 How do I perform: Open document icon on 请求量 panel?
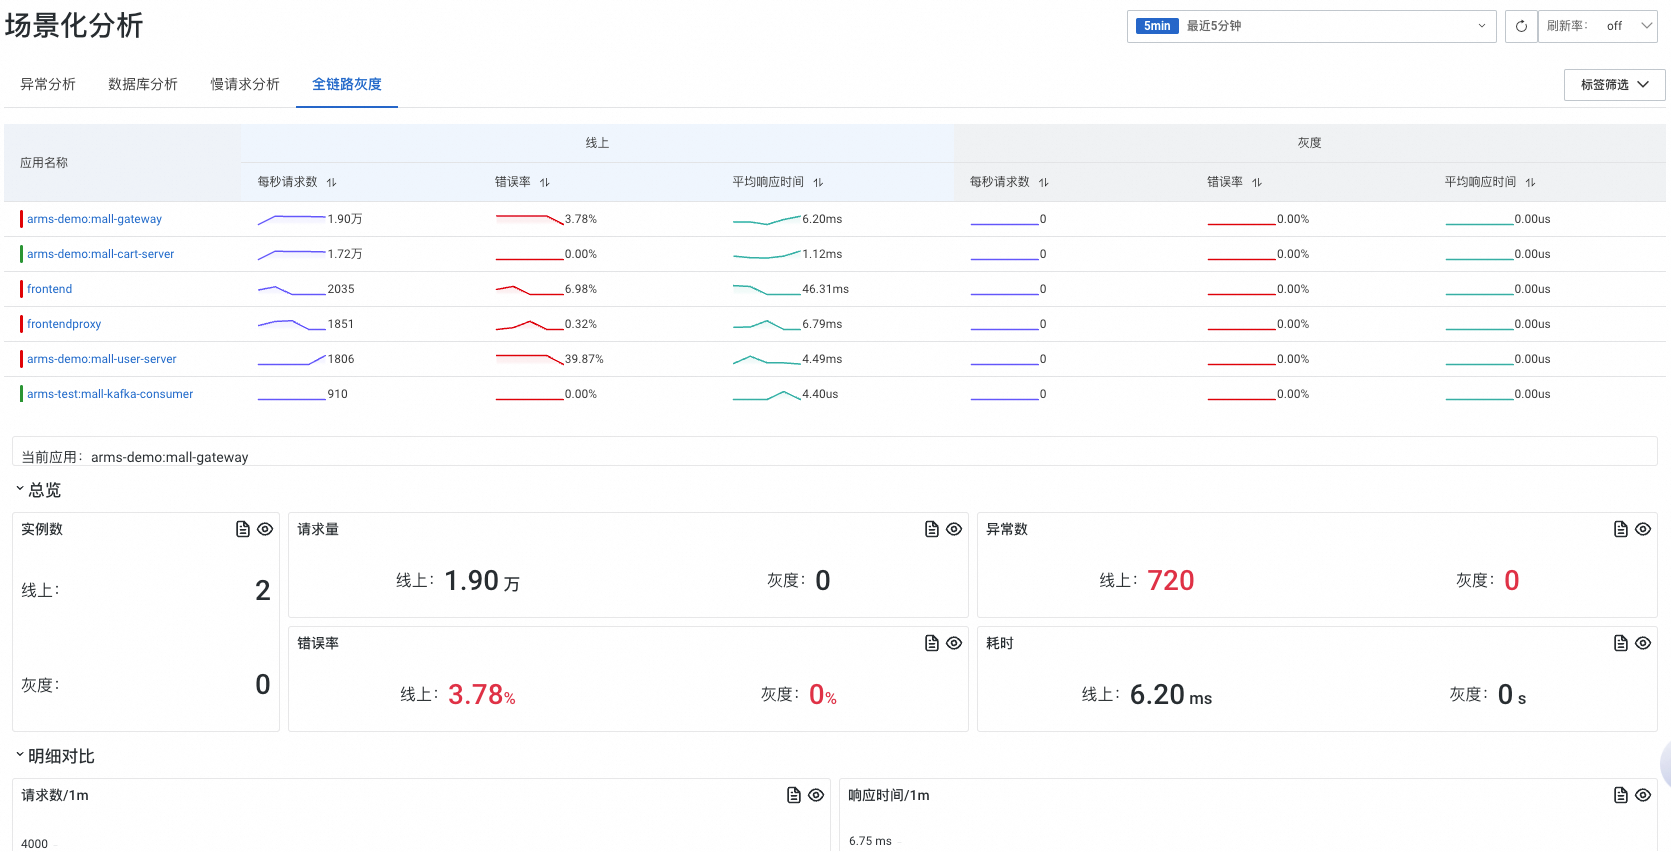pos(932,529)
